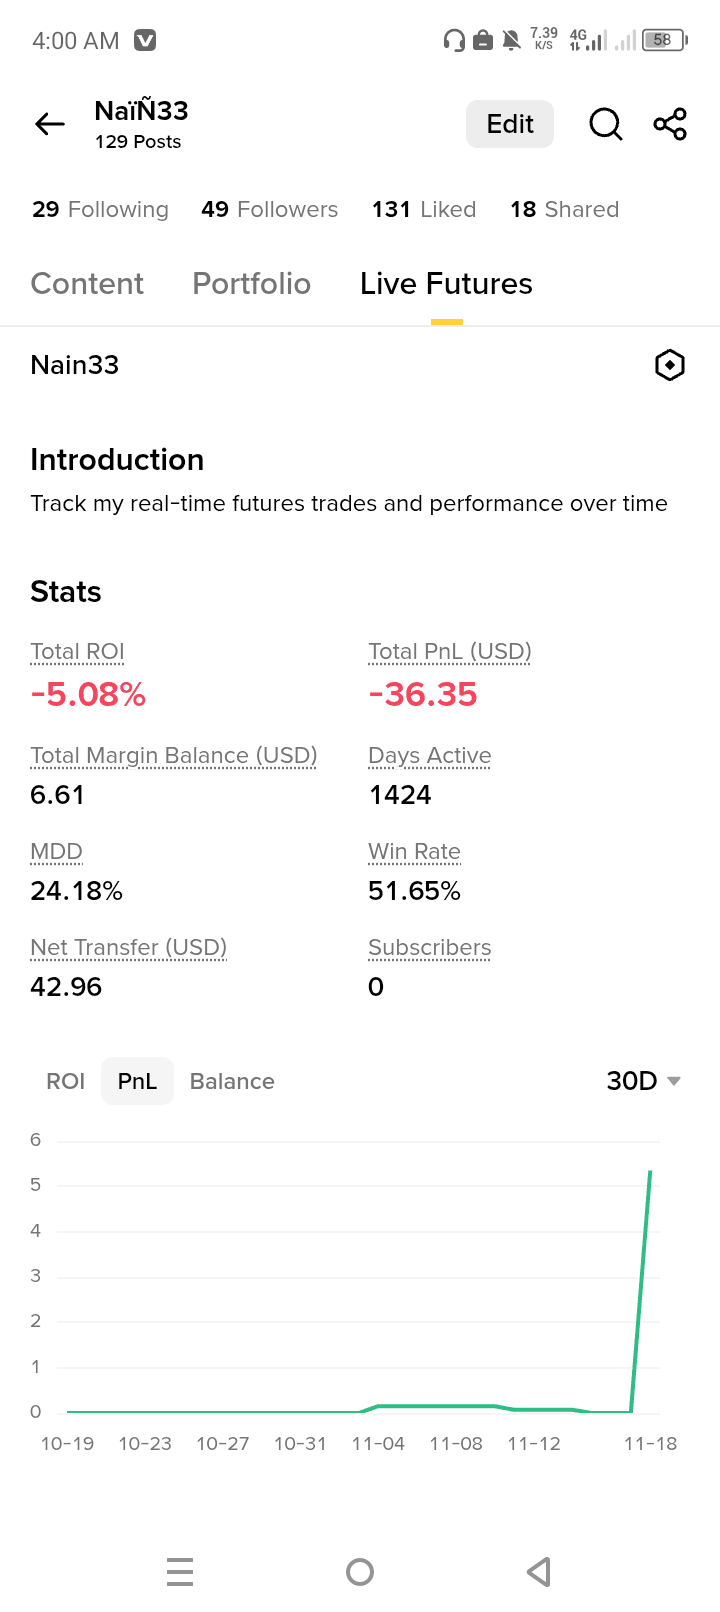Tap the Android home circle icon

coord(360,1572)
